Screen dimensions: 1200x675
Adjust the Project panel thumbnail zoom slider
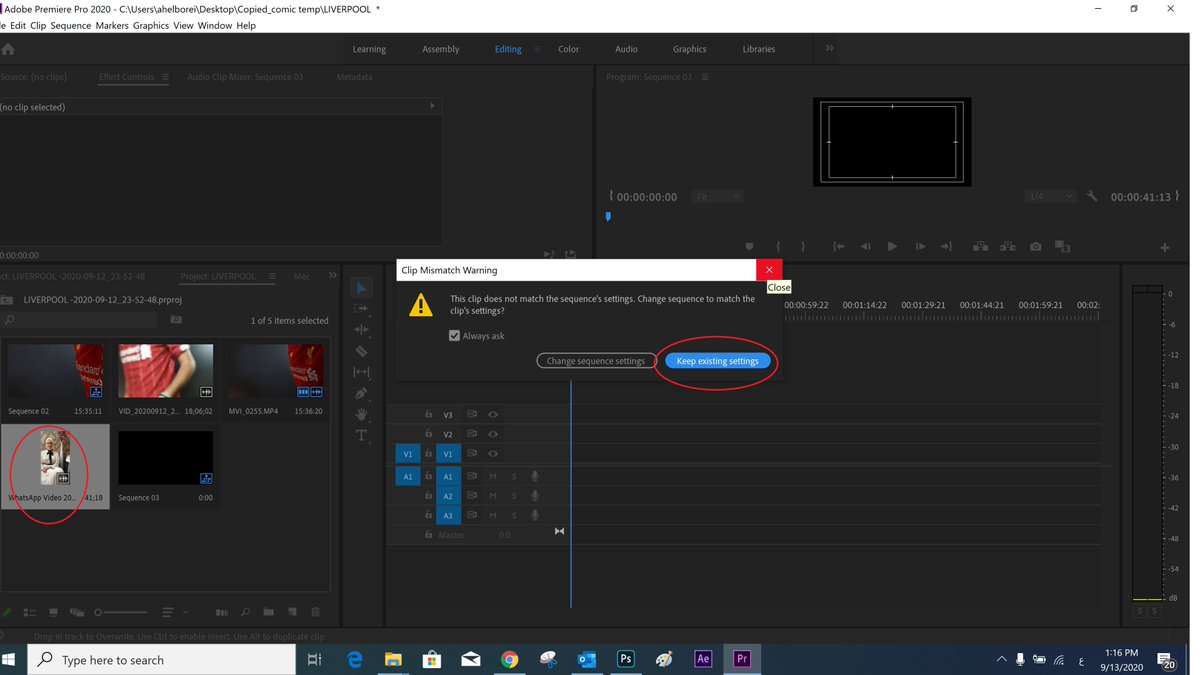[x=121, y=612]
